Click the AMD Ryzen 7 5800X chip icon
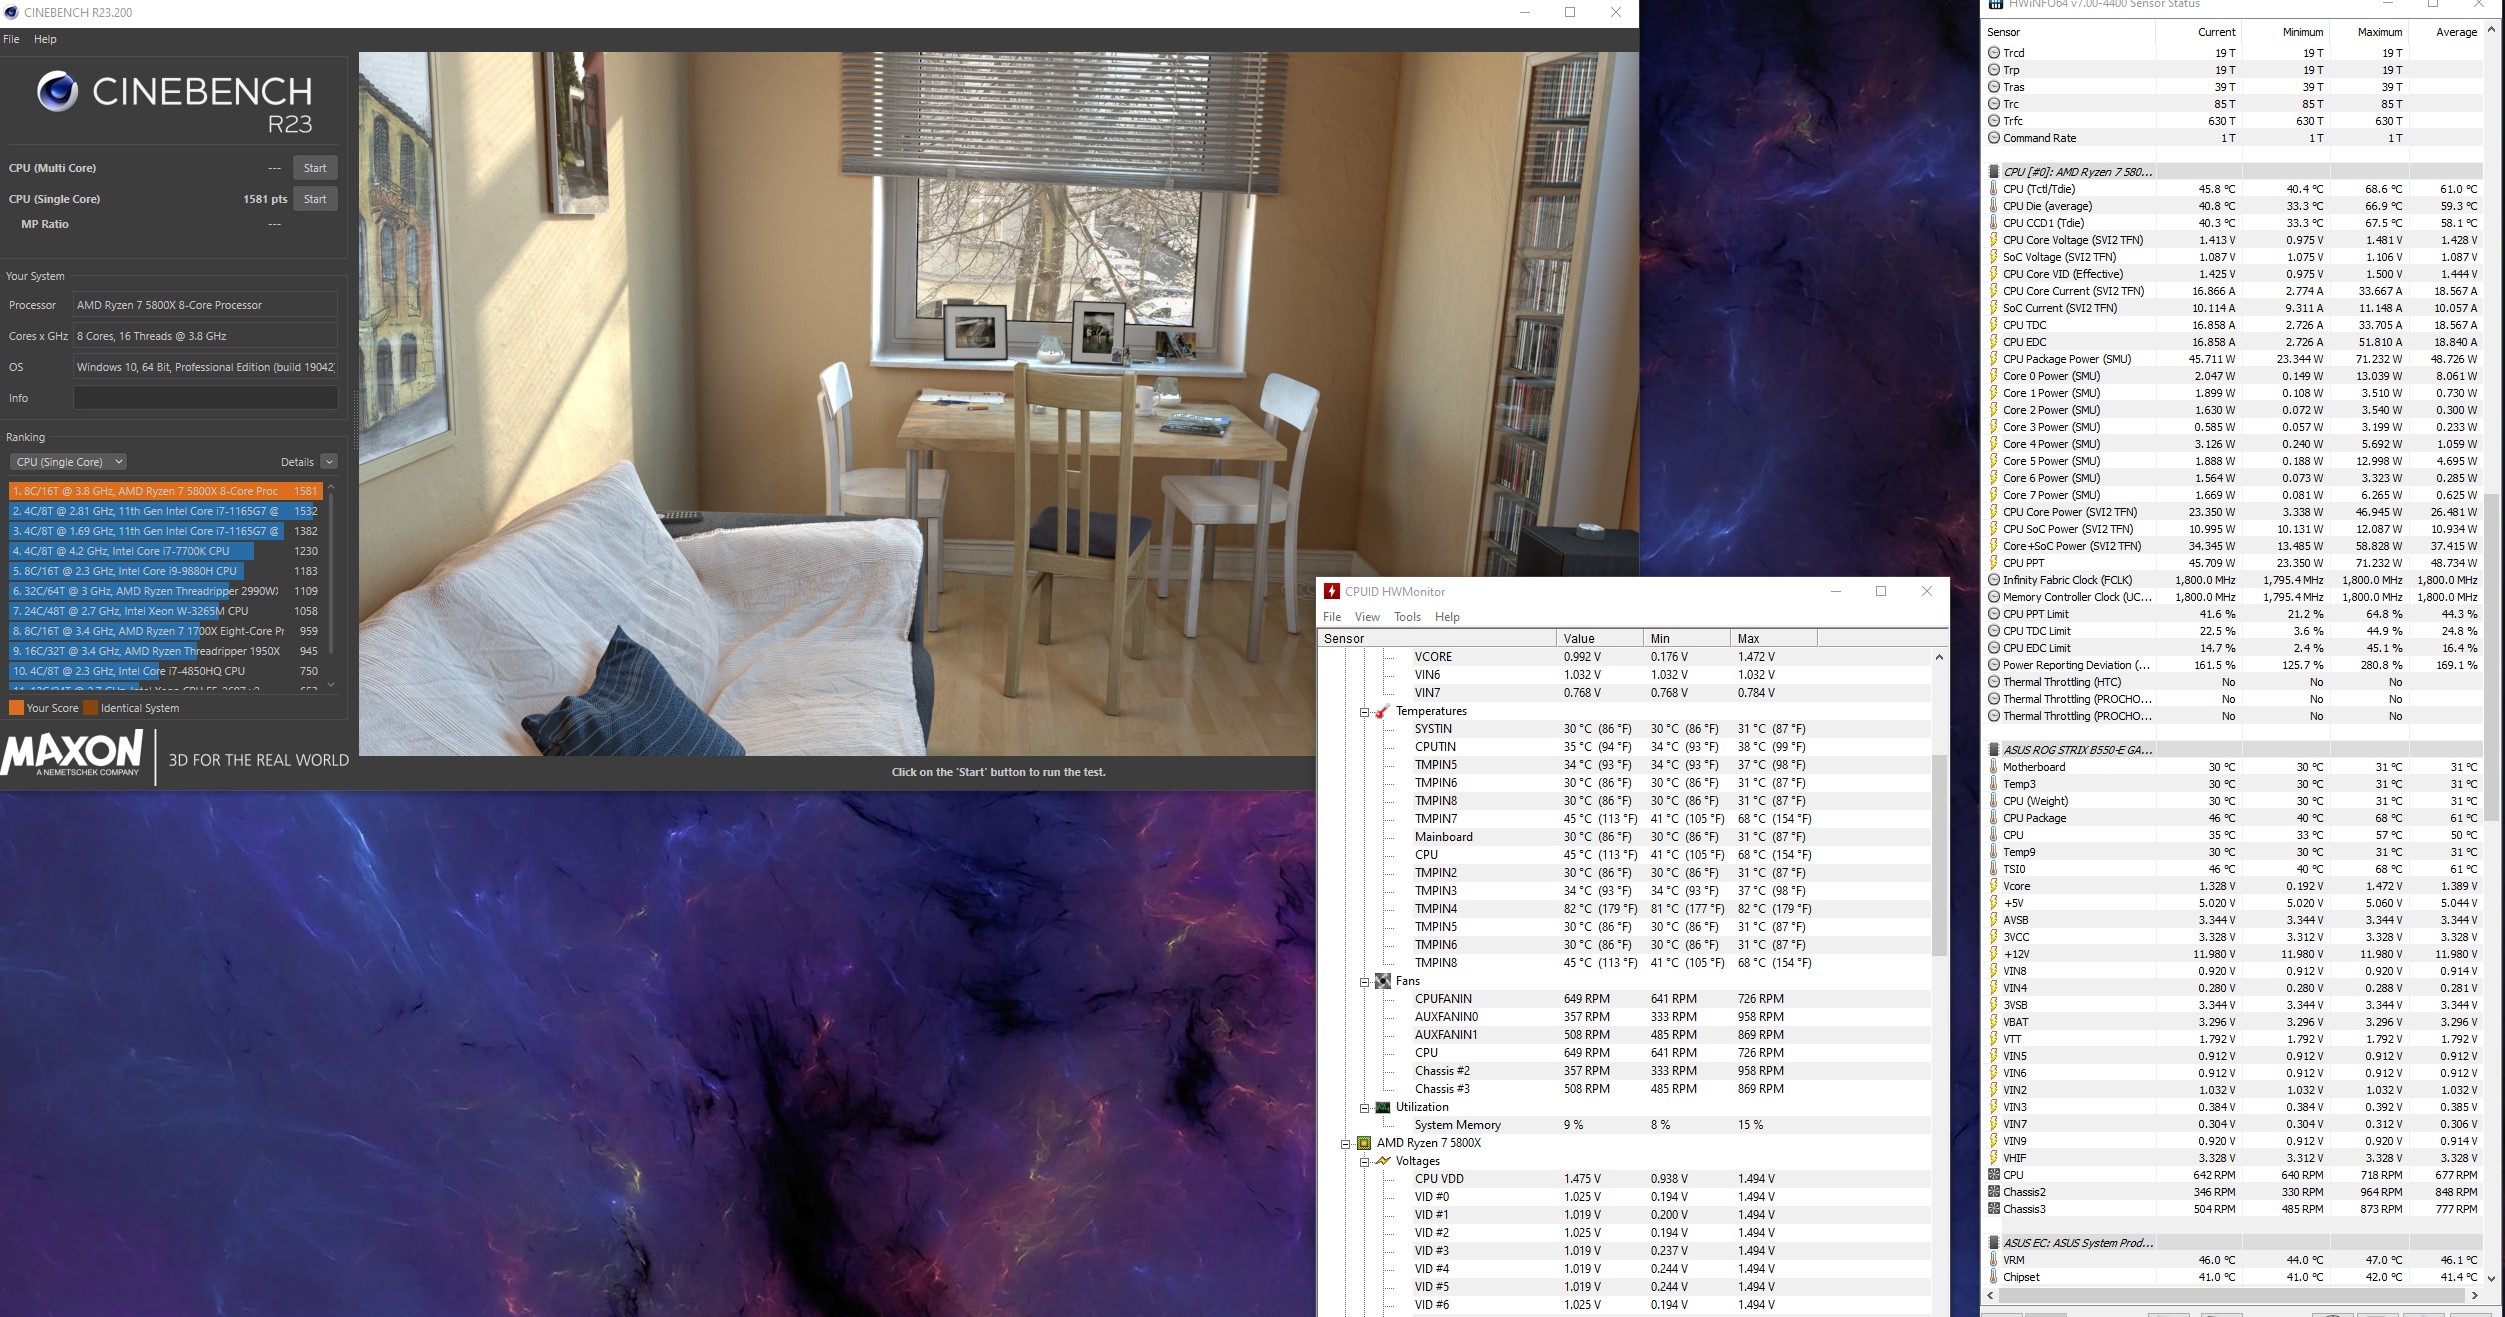 [x=1364, y=1144]
